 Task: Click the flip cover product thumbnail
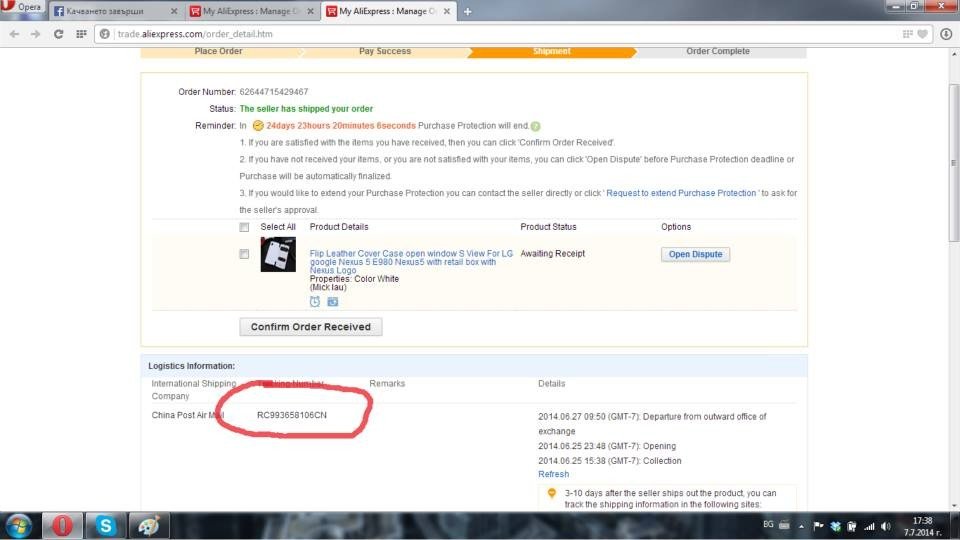click(x=278, y=255)
